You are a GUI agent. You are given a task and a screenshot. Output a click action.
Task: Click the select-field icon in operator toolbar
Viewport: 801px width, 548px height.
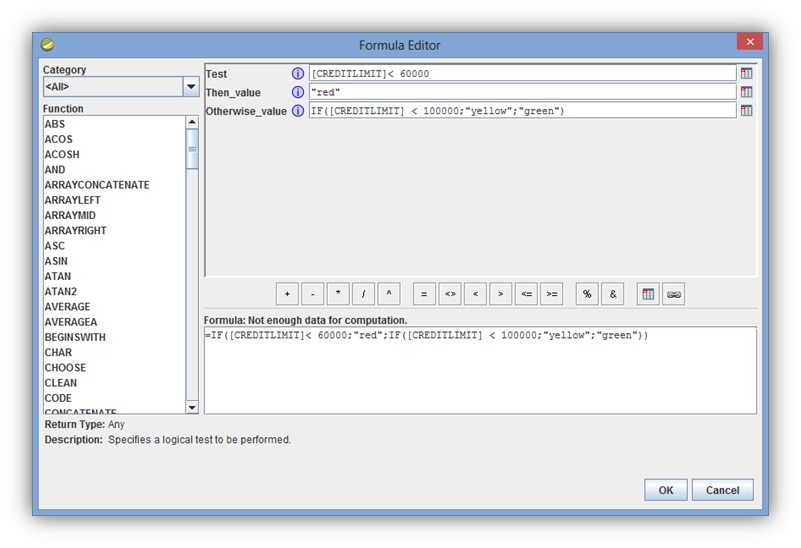(648, 294)
